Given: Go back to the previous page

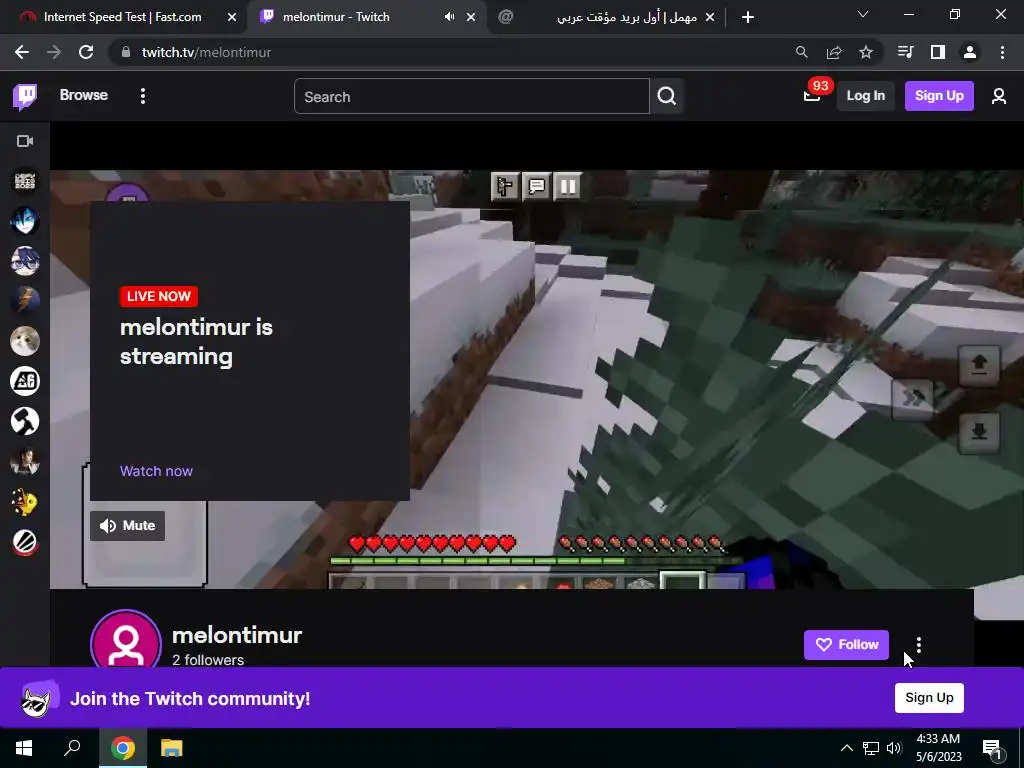Looking at the screenshot, I should 22,52.
